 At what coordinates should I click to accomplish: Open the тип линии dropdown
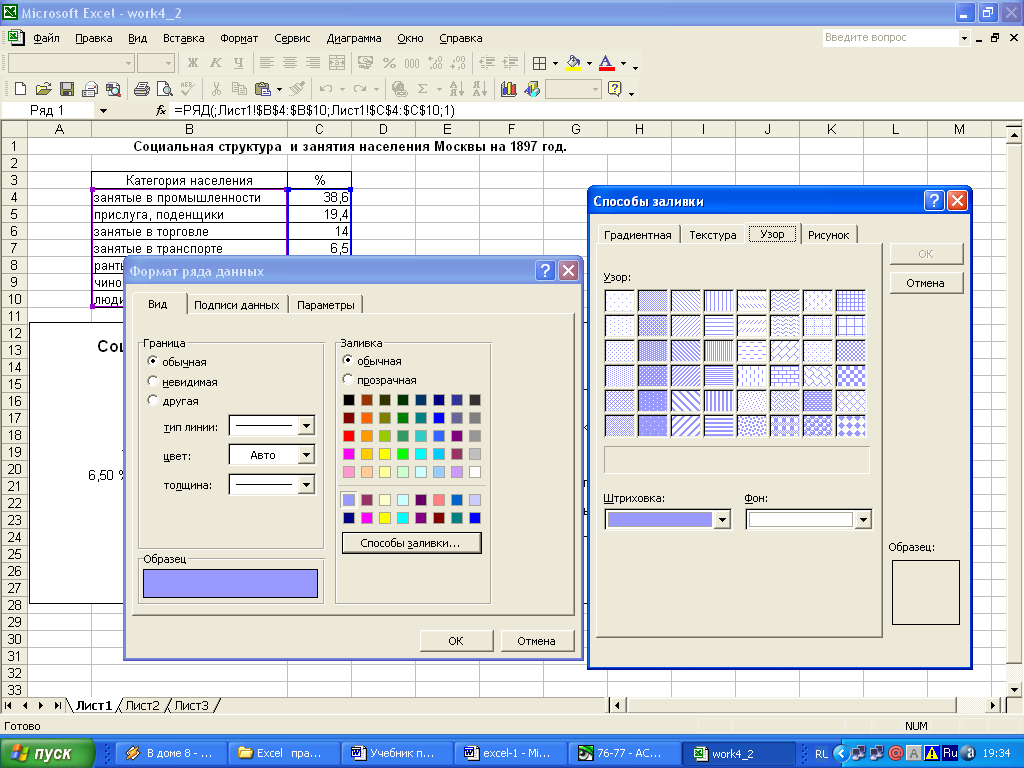pos(306,426)
